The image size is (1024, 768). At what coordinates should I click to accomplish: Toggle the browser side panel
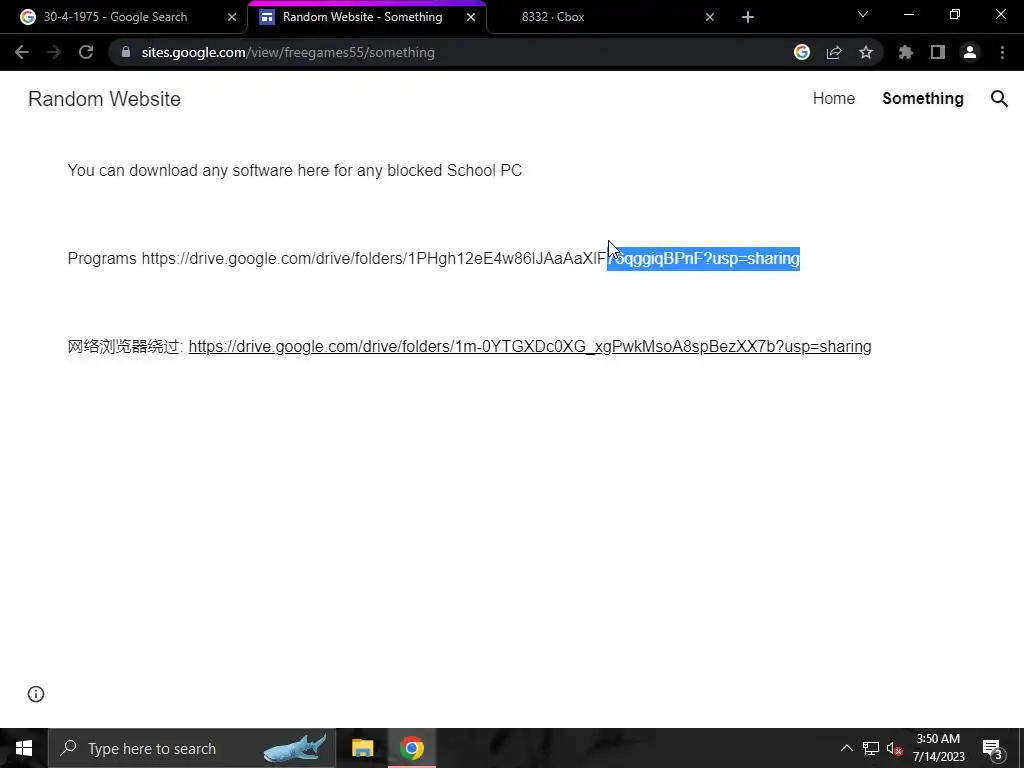pos(938,52)
